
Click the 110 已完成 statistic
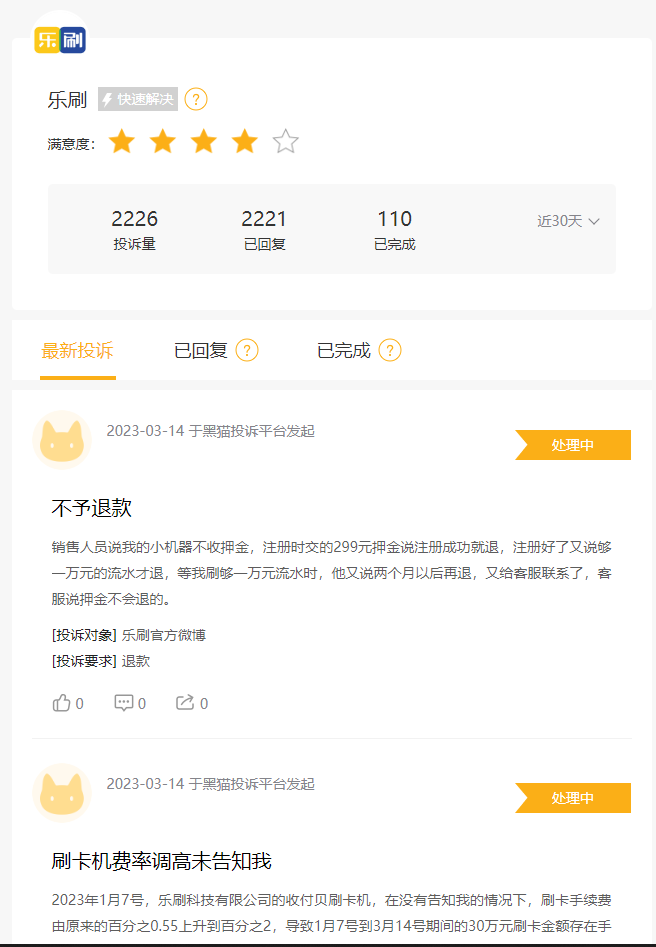point(394,230)
